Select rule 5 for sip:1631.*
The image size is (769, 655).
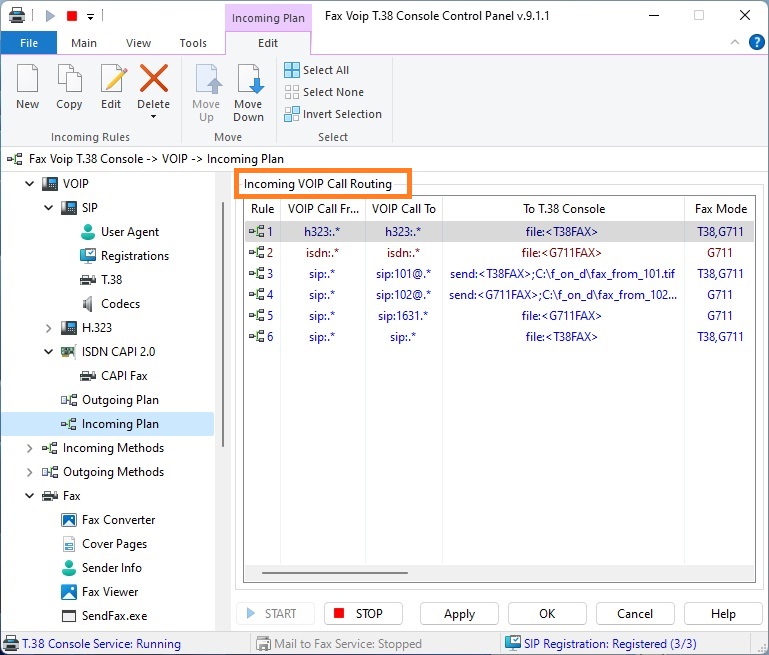tap(499, 316)
